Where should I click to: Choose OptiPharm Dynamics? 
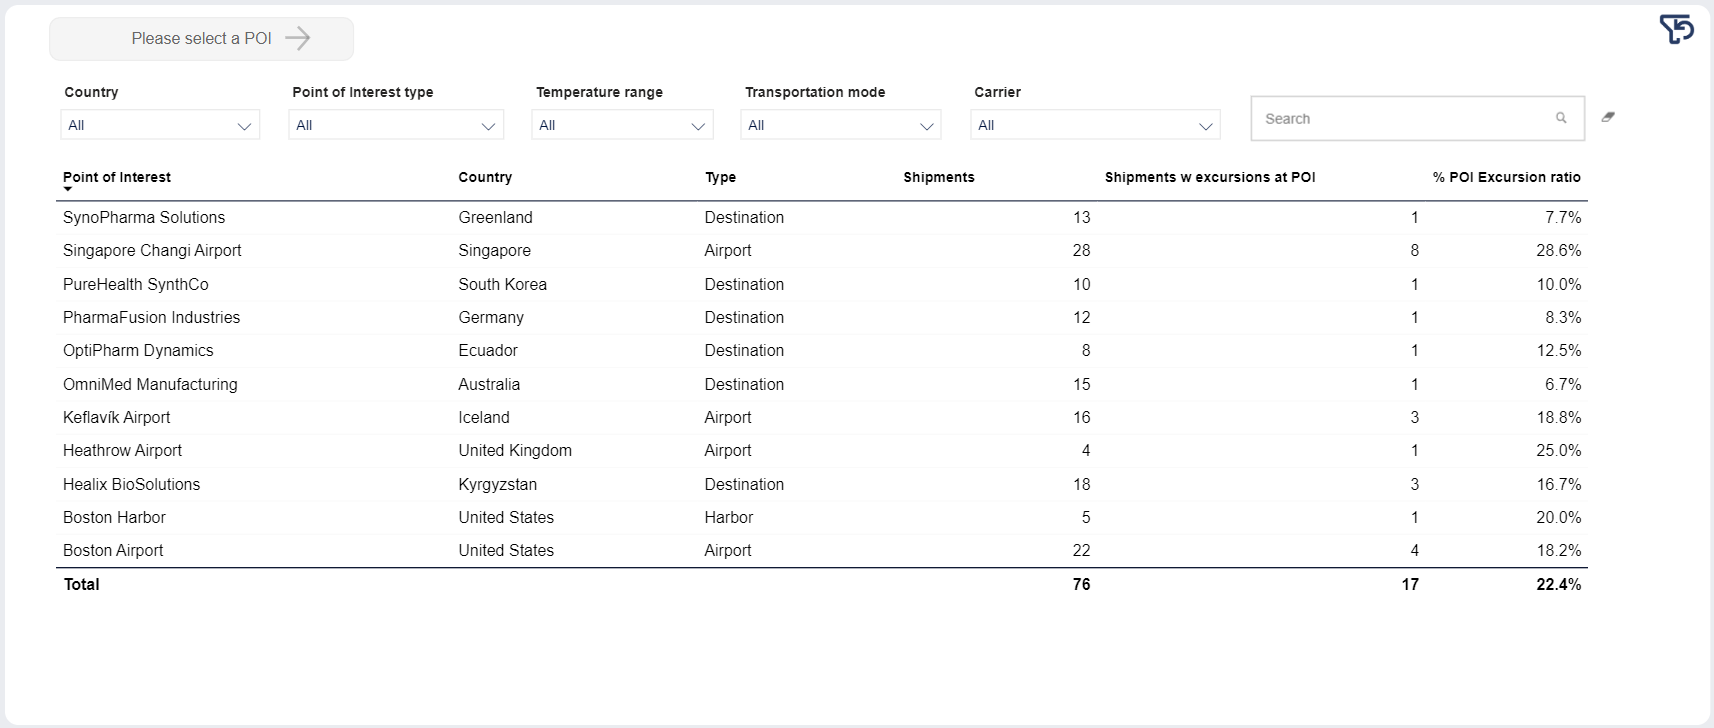(x=138, y=350)
